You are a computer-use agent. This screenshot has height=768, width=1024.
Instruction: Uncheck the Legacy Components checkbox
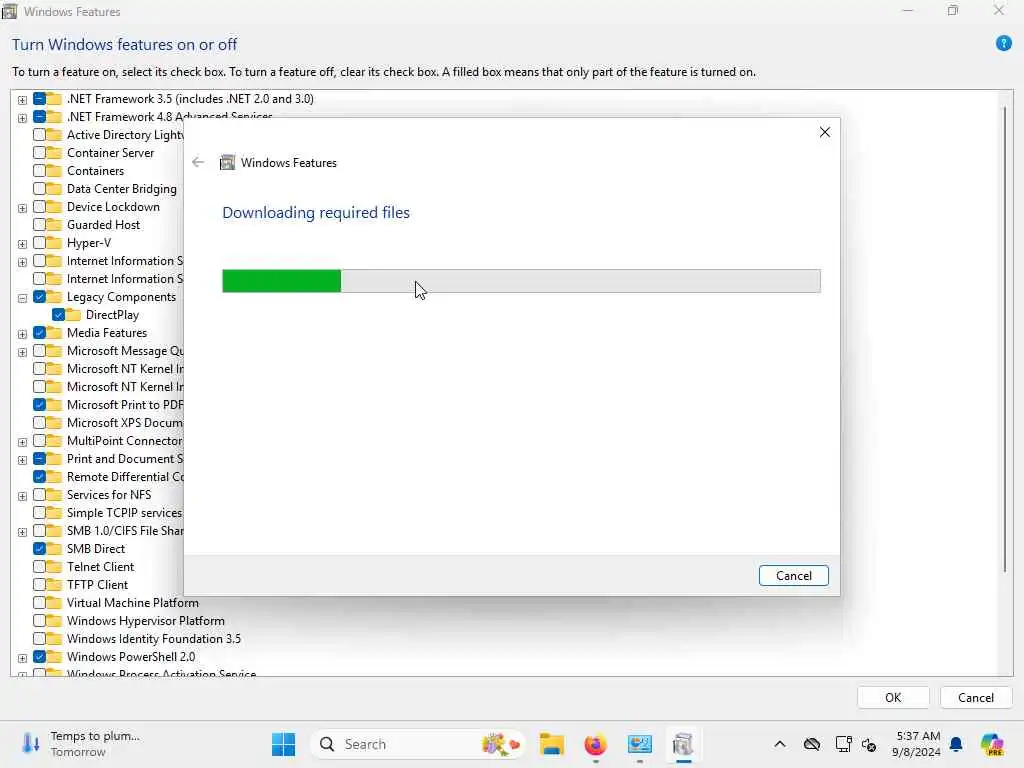pos(39,296)
